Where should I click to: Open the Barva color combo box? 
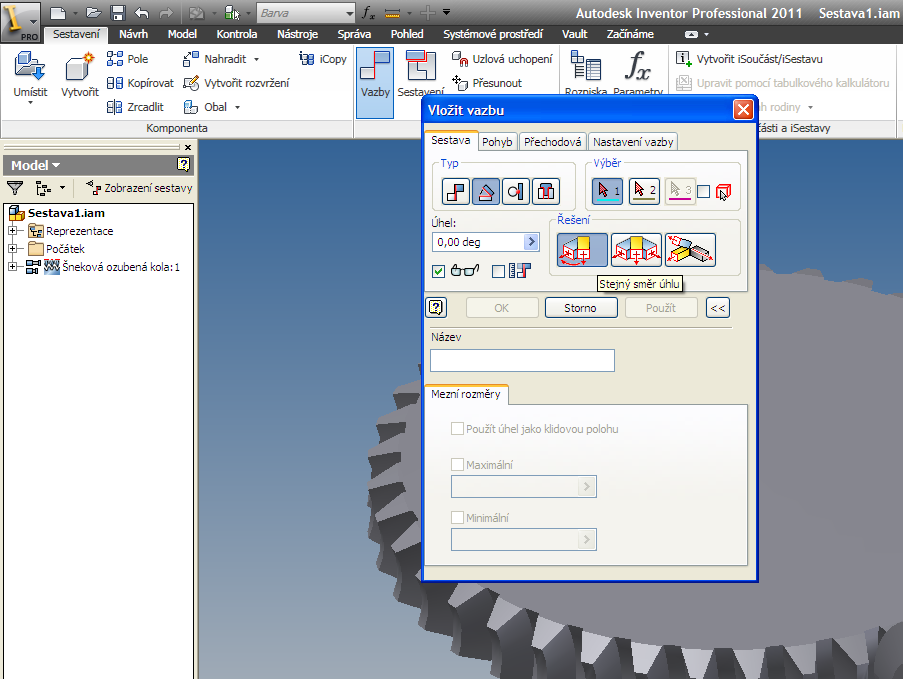306,13
